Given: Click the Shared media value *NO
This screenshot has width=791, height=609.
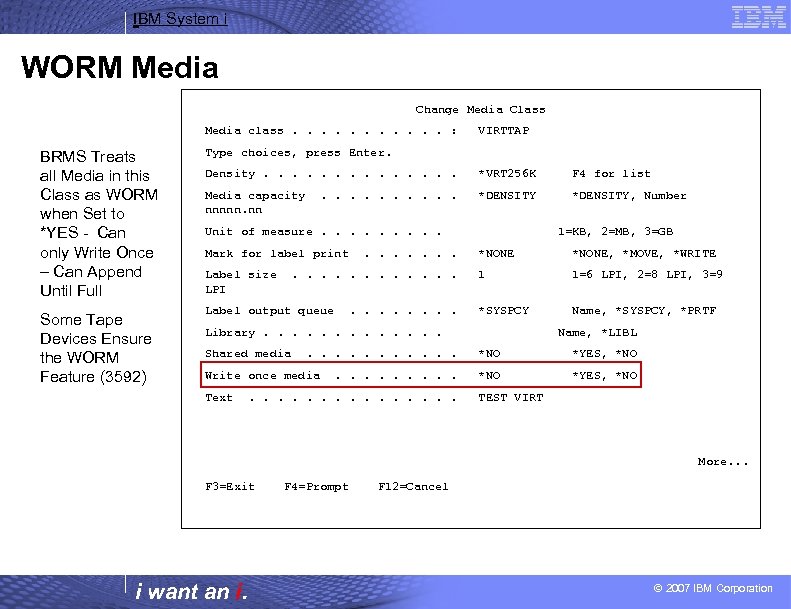Looking at the screenshot, I should tap(489, 354).
